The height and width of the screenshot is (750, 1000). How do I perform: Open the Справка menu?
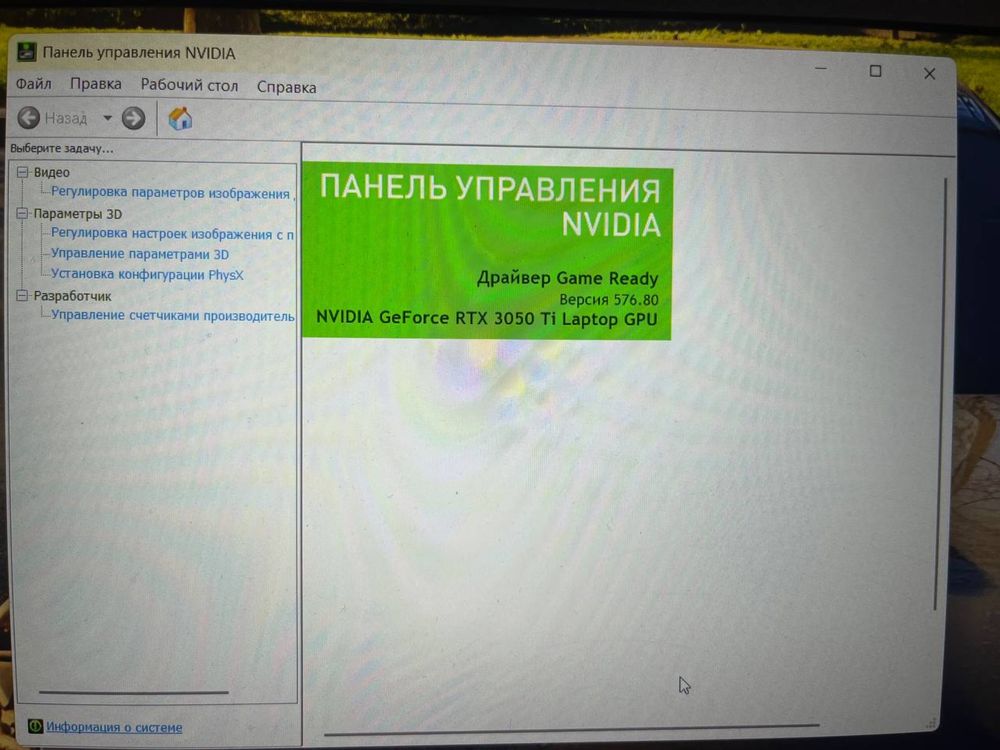[286, 87]
